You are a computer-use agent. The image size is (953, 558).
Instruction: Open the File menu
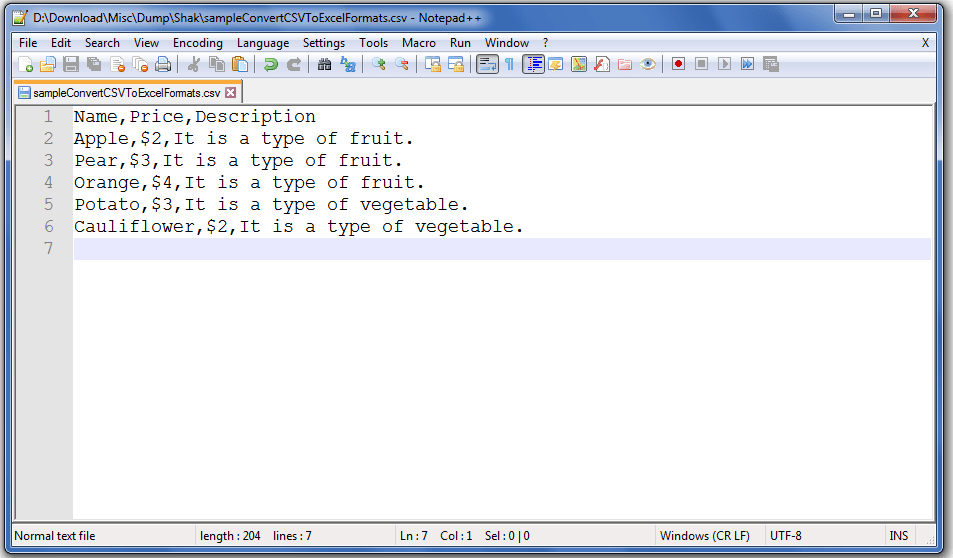pos(28,43)
